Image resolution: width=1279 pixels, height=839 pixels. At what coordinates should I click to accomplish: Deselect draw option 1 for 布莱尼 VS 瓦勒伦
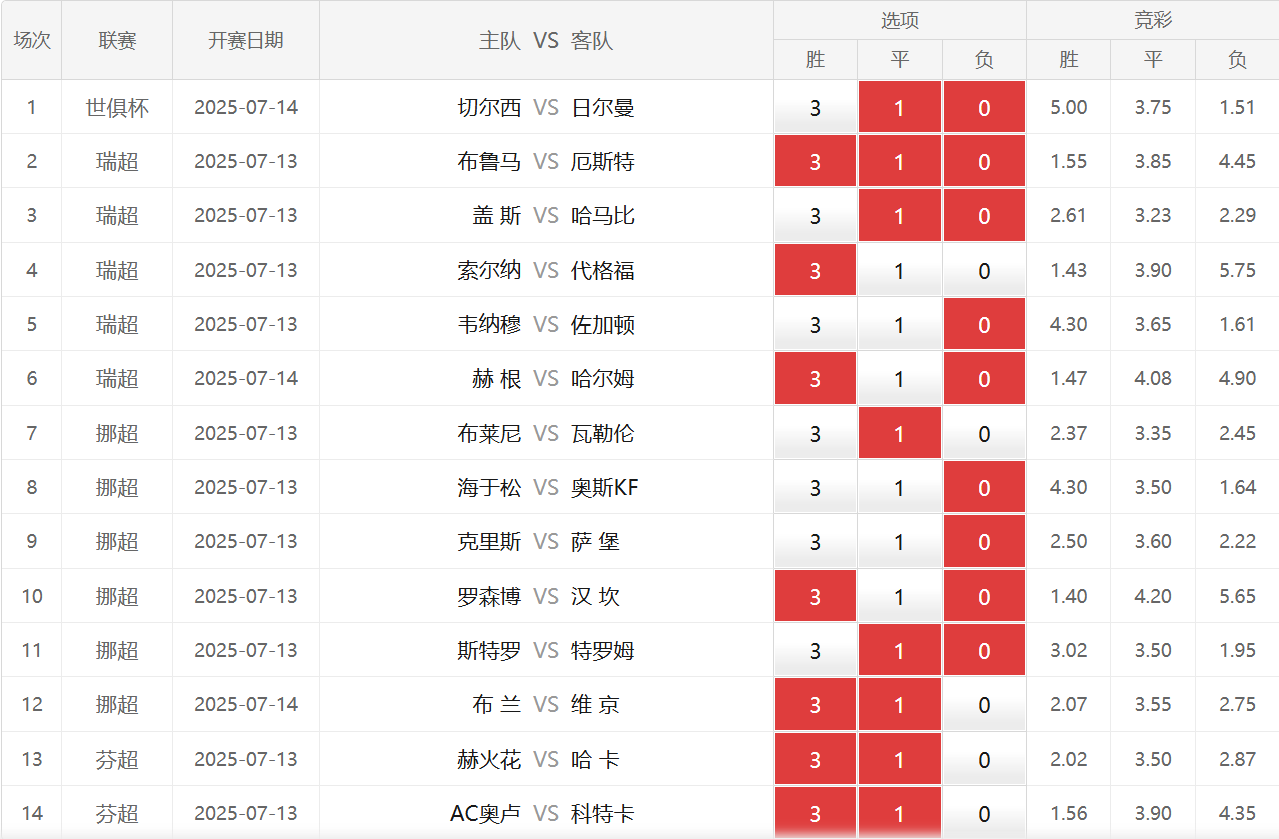[x=899, y=433]
